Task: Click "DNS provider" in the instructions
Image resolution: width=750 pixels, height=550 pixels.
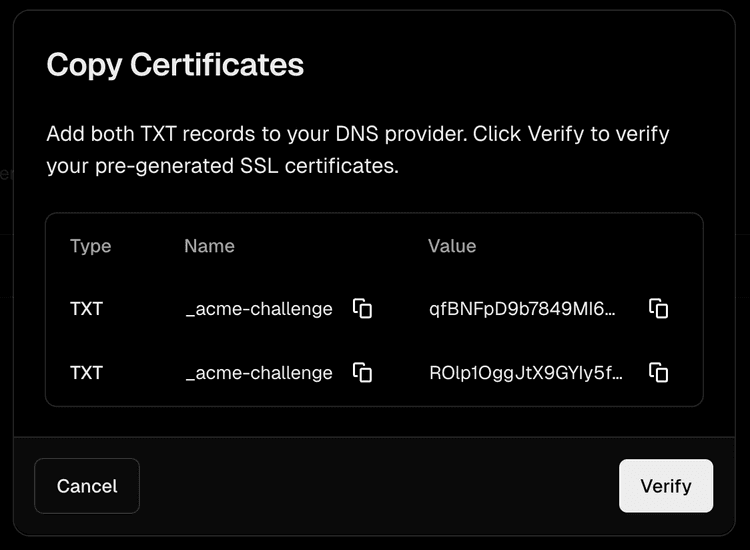Action: (387, 133)
